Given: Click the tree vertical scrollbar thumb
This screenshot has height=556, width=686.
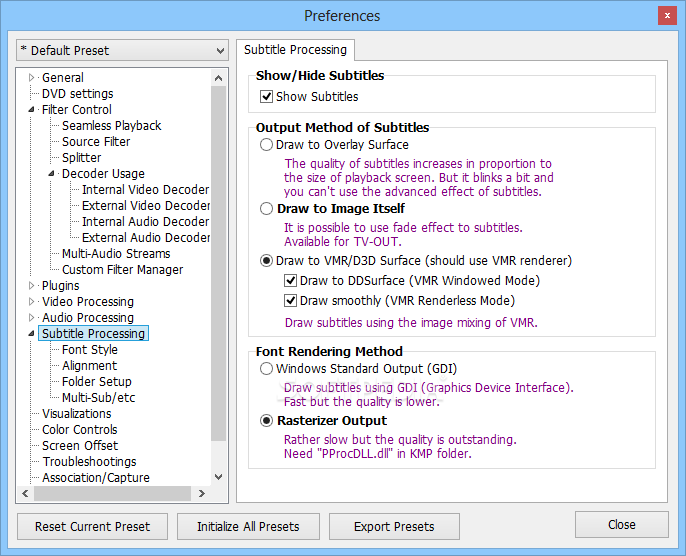Looking at the screenshot, I should tap(219, 263).
